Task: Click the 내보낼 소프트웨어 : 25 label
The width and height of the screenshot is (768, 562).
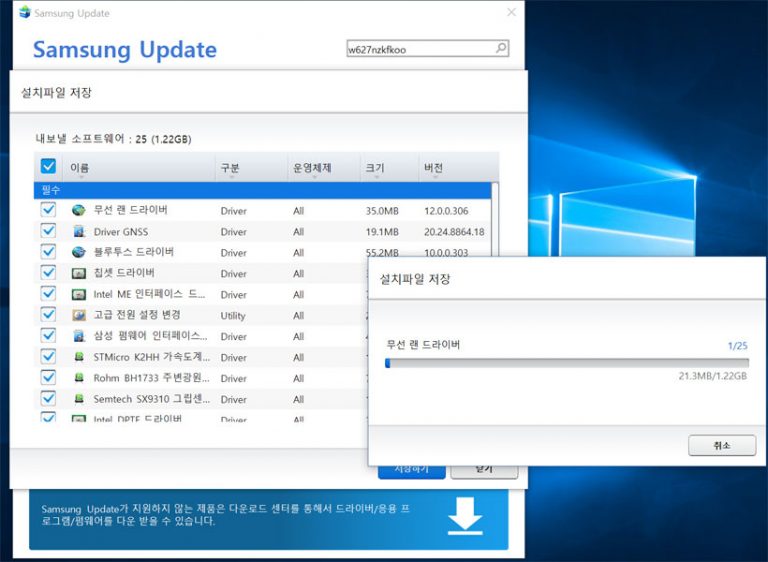Action: point(113,139)
